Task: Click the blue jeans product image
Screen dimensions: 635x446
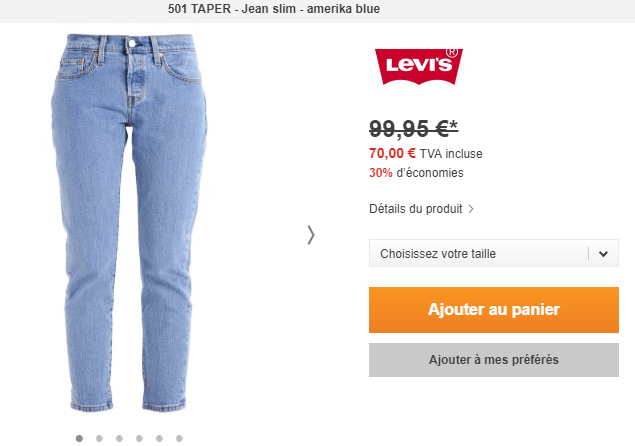Action: tap(129, 223)
